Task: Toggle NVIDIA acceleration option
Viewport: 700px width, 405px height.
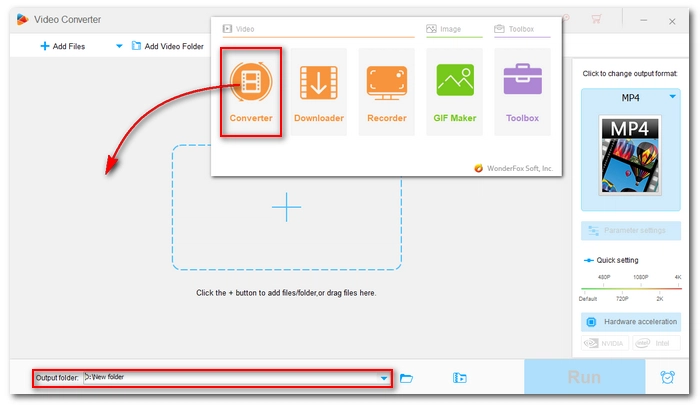Action: (x=604, y=343)
